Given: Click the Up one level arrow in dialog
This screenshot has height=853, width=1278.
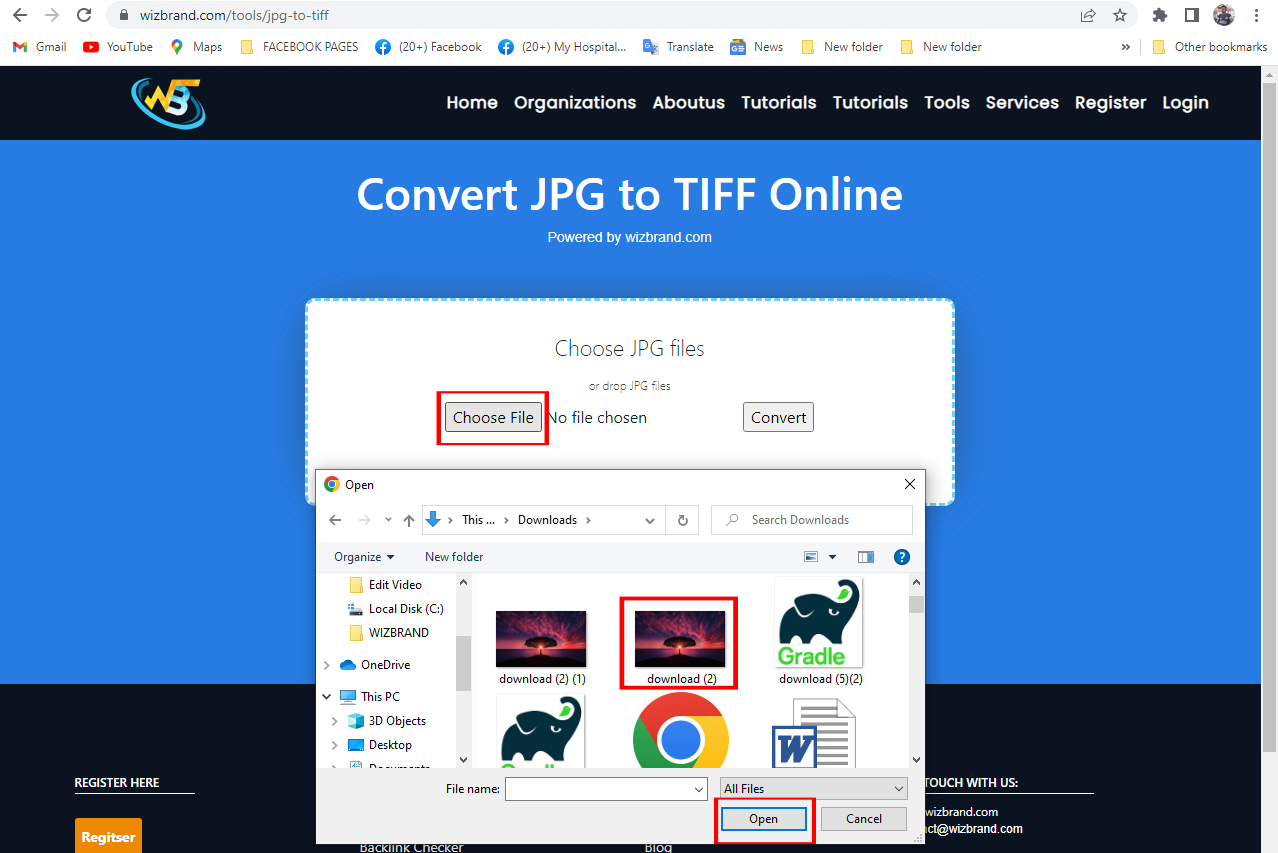Looking at the screenshot, I should click(x=408, y=520).
